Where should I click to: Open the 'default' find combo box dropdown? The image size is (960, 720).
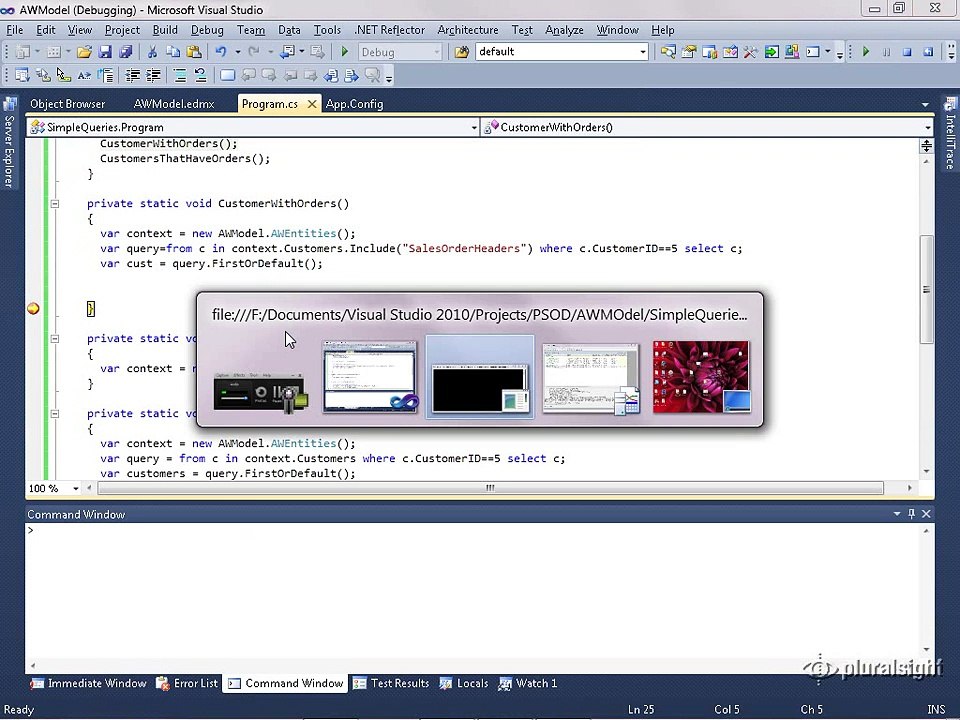pos(642,53)
